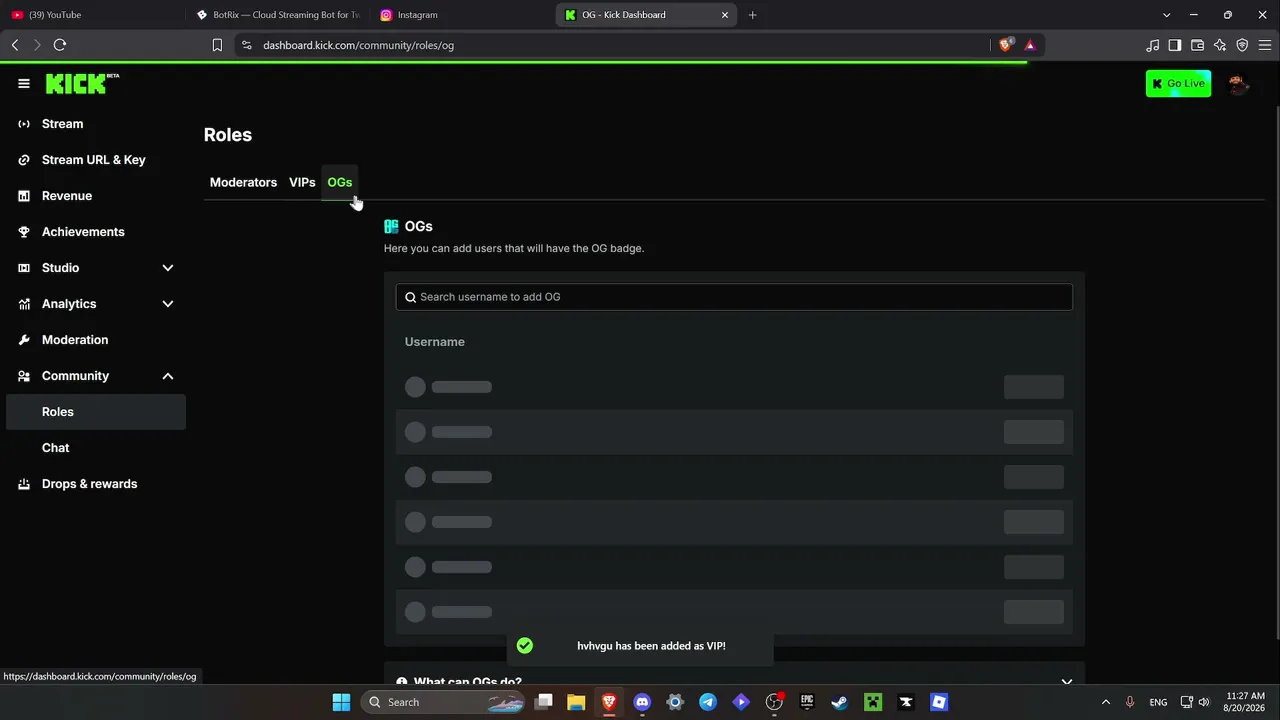The width and height of the screenshot is (1280, 720).
Task: Open the Brave VPN shield icon
Action: click(x=1242, y=45)
